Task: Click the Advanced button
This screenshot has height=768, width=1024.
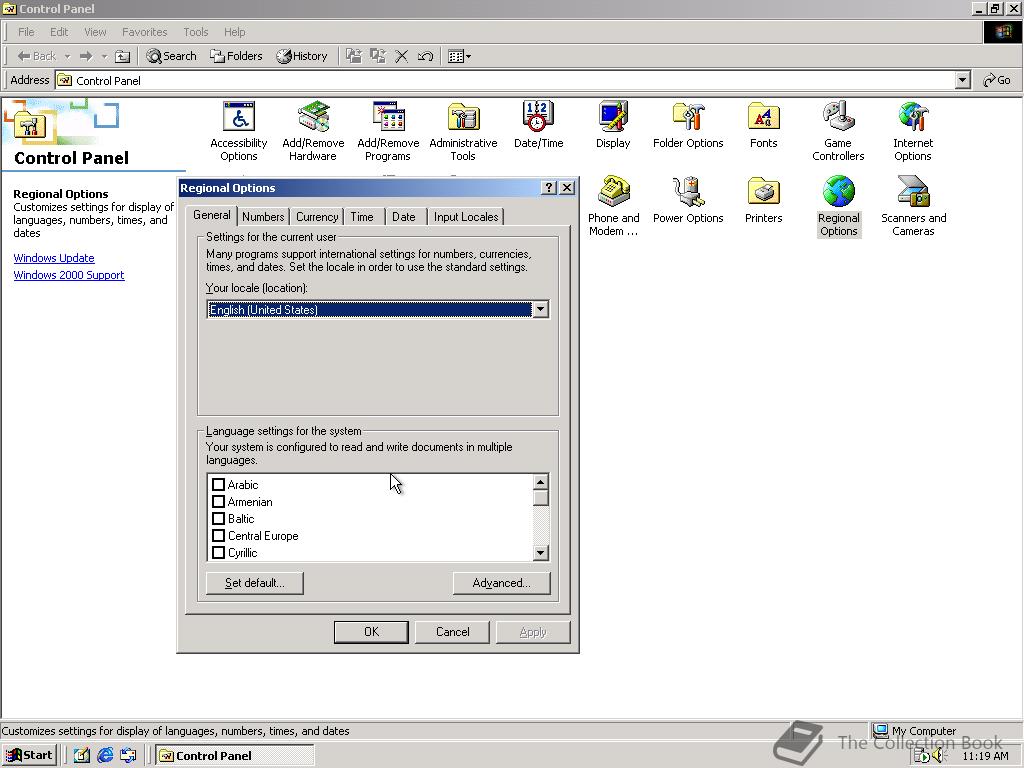Action: click(x=502, y=583)
